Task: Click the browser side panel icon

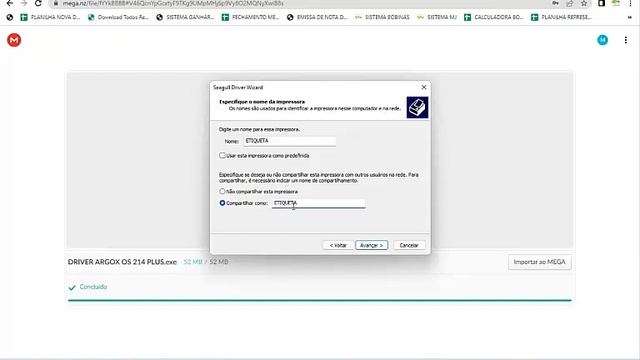Action: point(601,3)
